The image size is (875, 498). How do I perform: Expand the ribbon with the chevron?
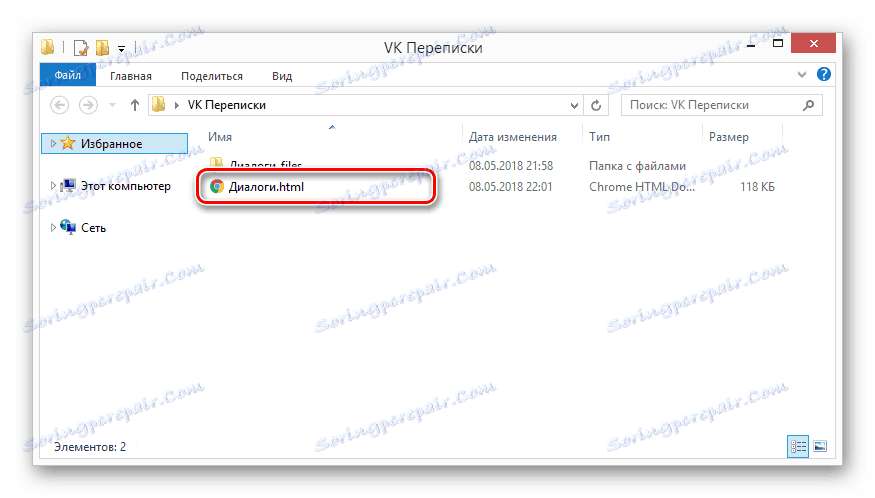802,74
